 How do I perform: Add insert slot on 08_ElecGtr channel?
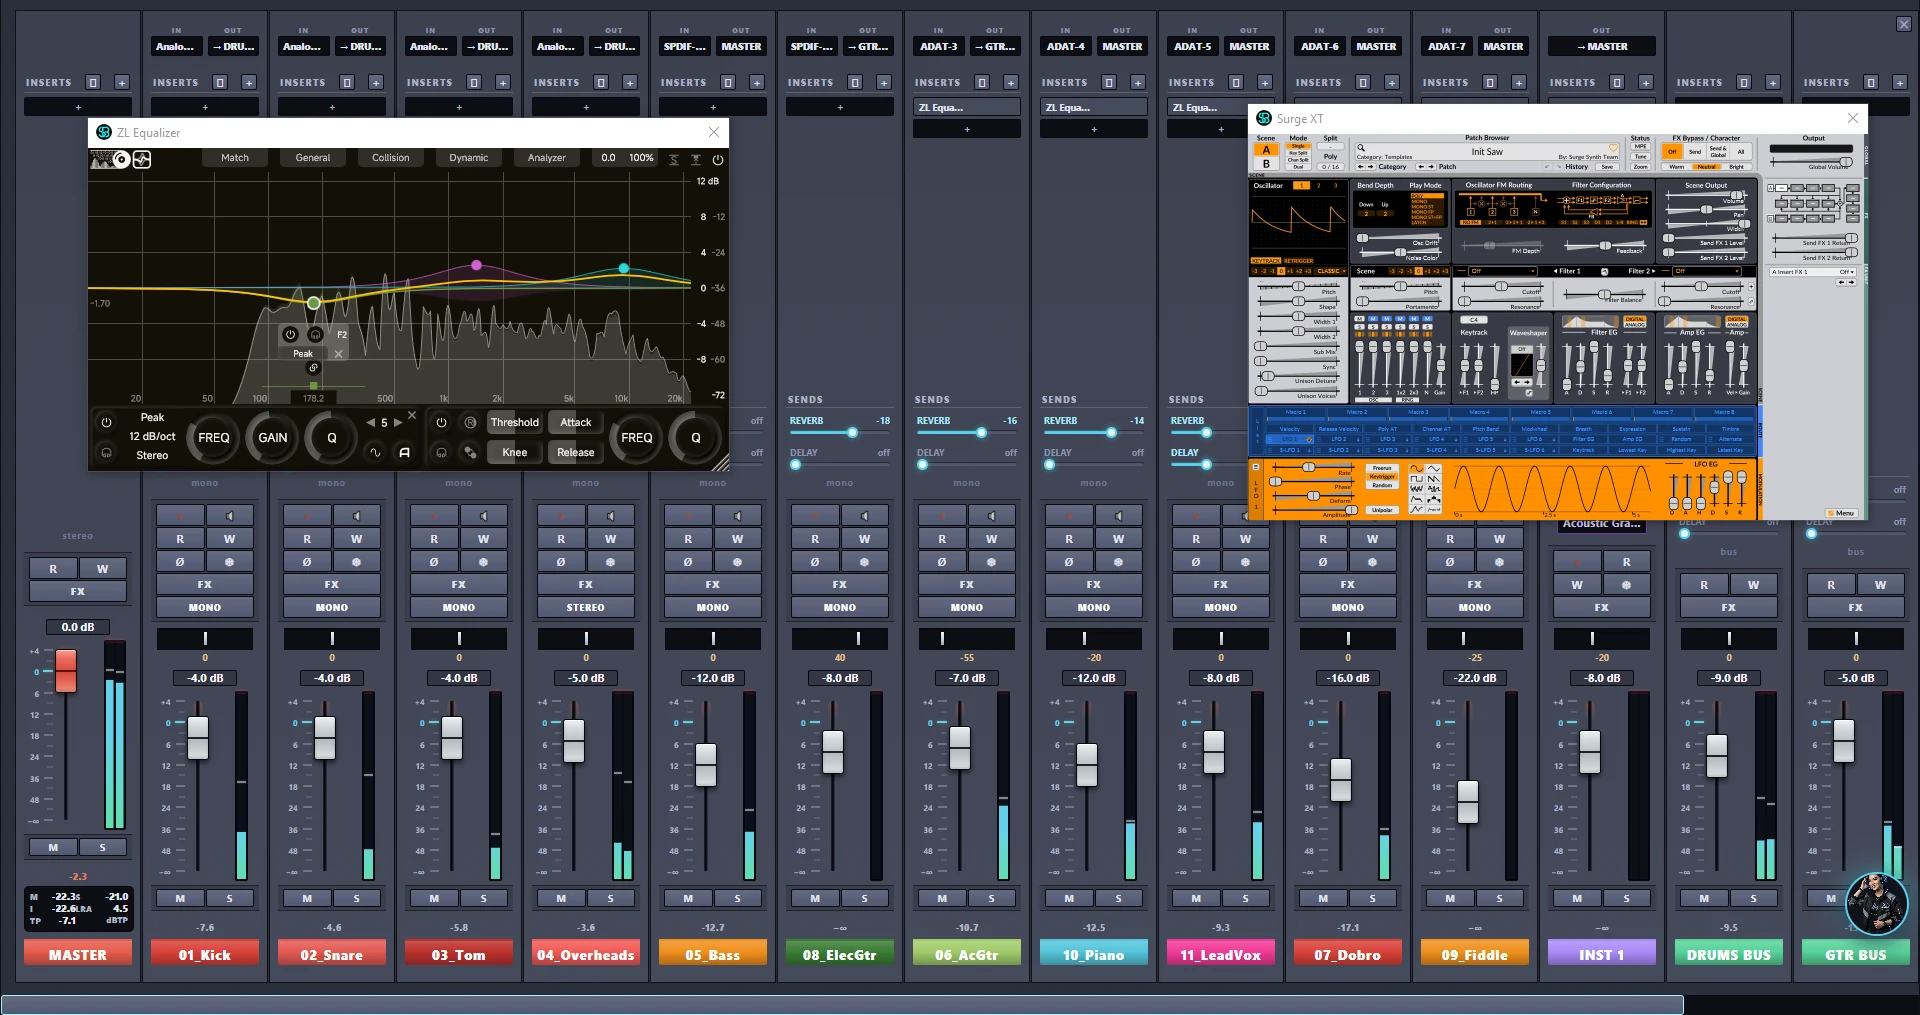pos(840,107)
